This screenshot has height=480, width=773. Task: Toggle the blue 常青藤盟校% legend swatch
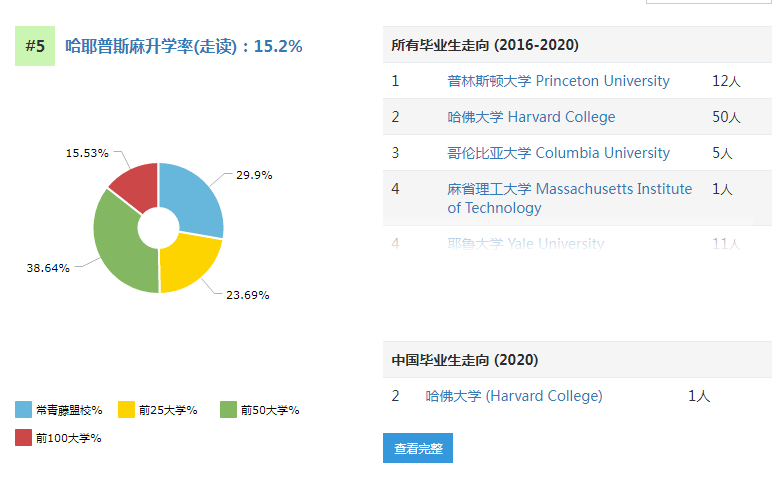click(24, 410)
